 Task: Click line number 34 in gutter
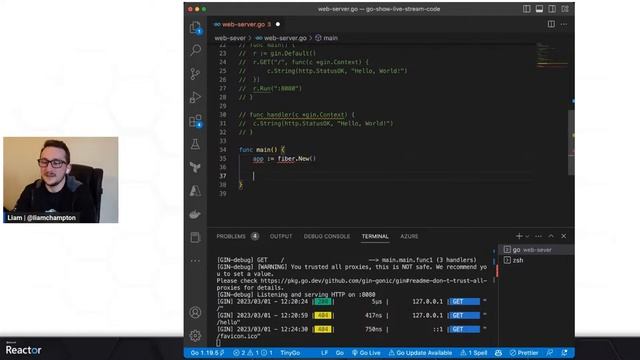[x=222, y=150]
